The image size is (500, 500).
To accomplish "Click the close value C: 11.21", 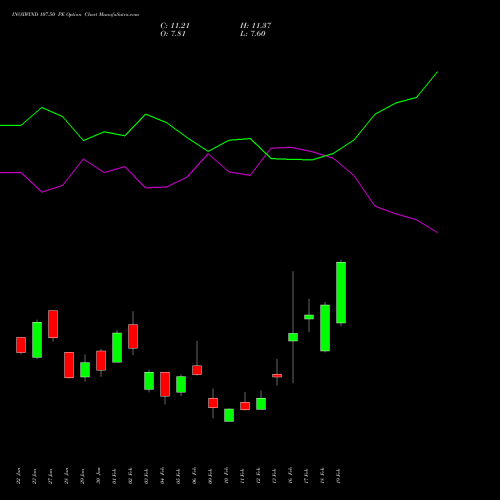I will click(175, 26).
